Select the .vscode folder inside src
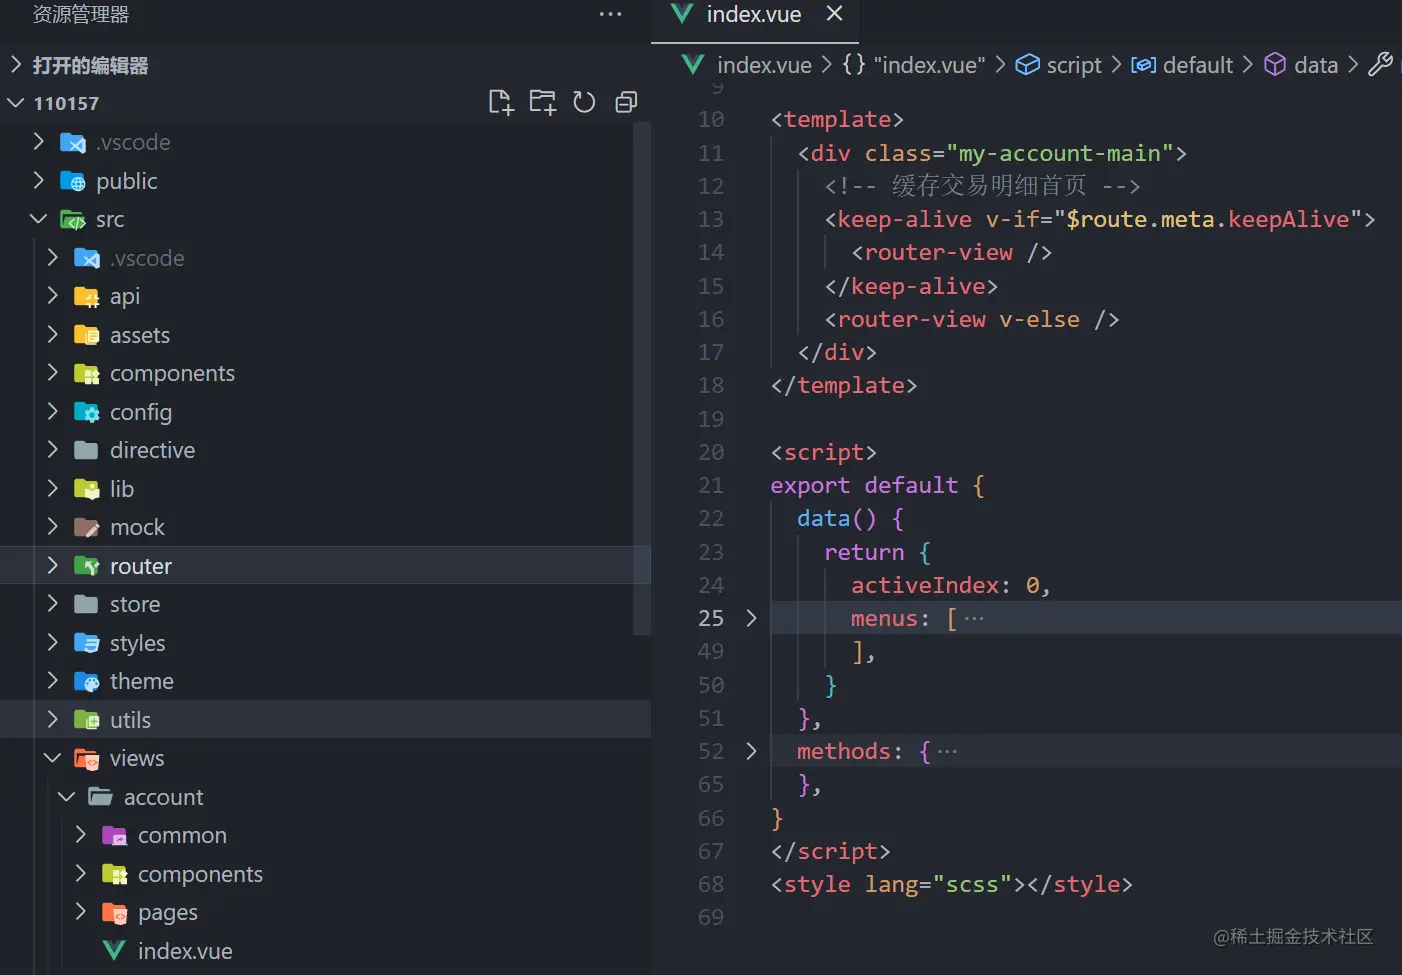The image size is (1402, 975). [147, 258]
